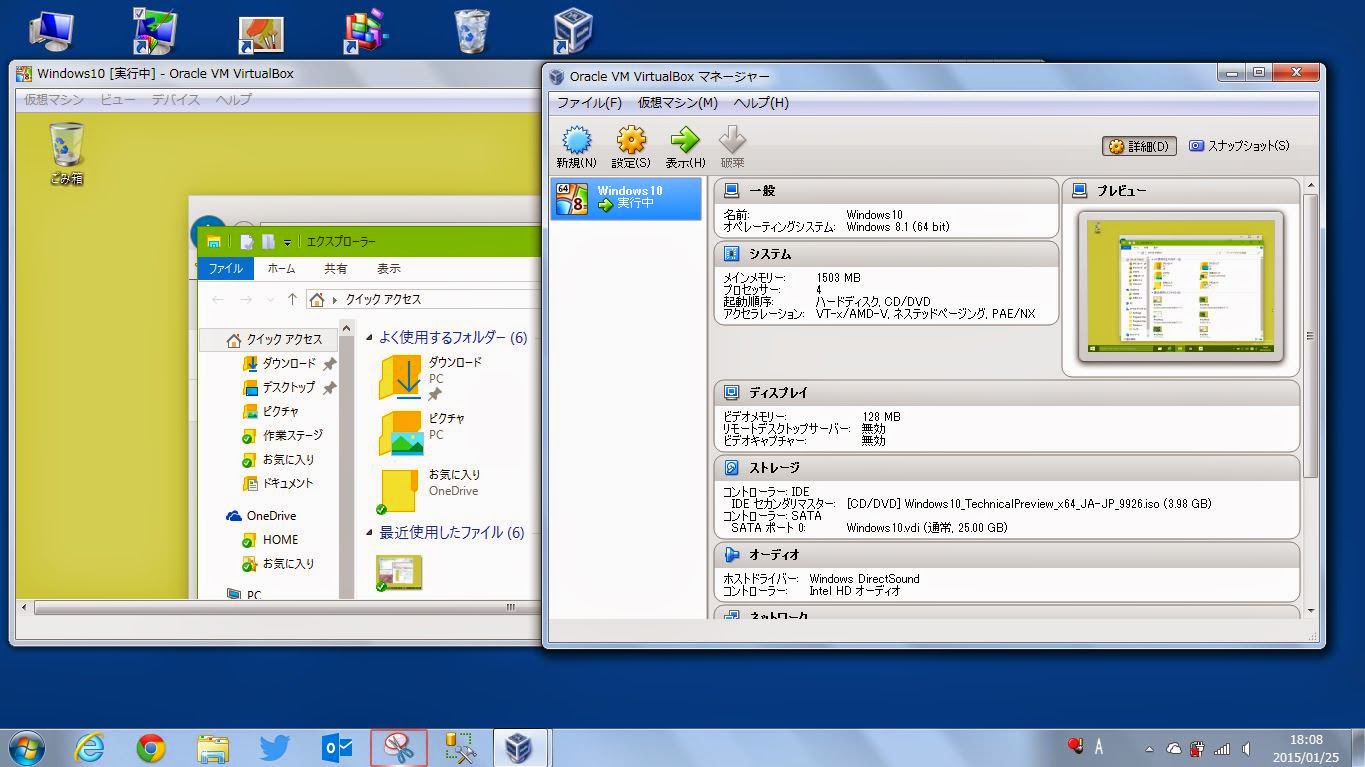Select 作業ステージ in Explorer navigation tree
The width and height of the screenshot is (1365, 767).
283,435
